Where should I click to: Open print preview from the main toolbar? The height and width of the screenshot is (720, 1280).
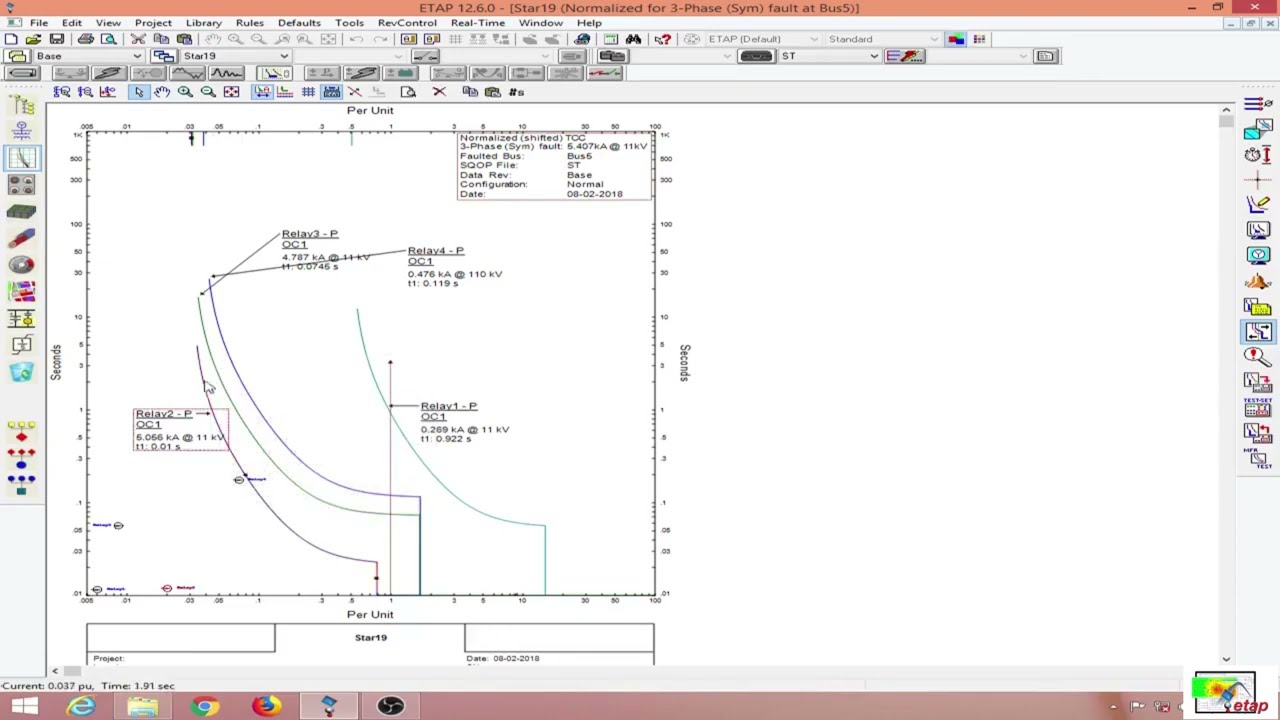108,39
